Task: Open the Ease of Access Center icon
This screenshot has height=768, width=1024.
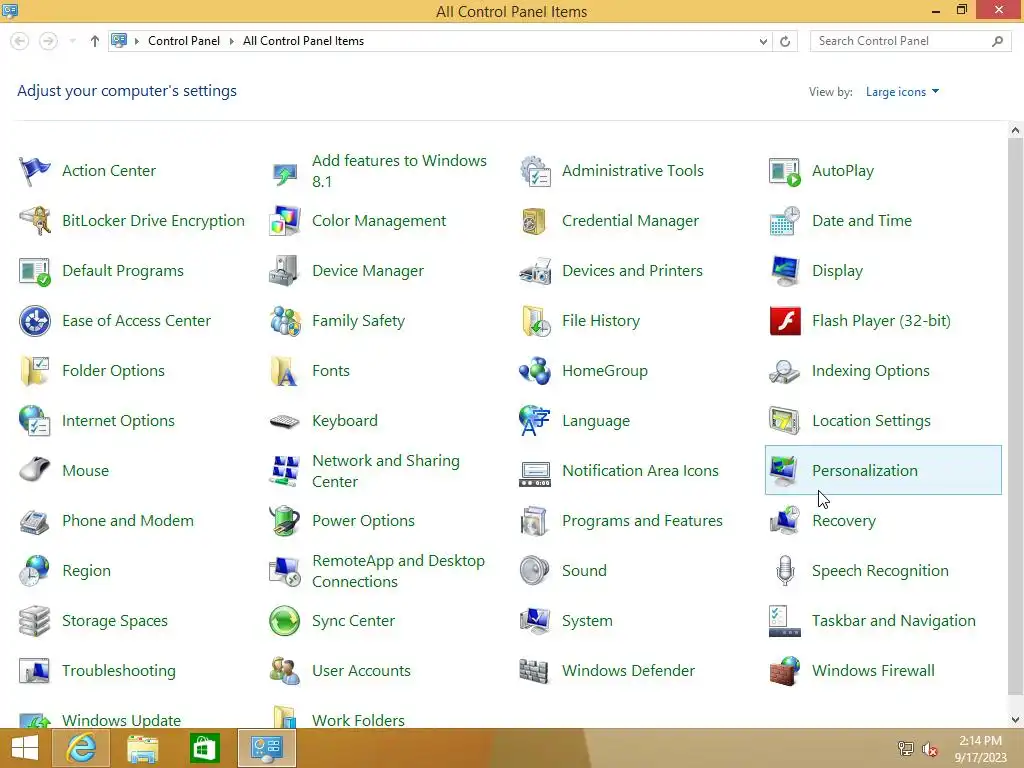Action: tap(35, 321)
